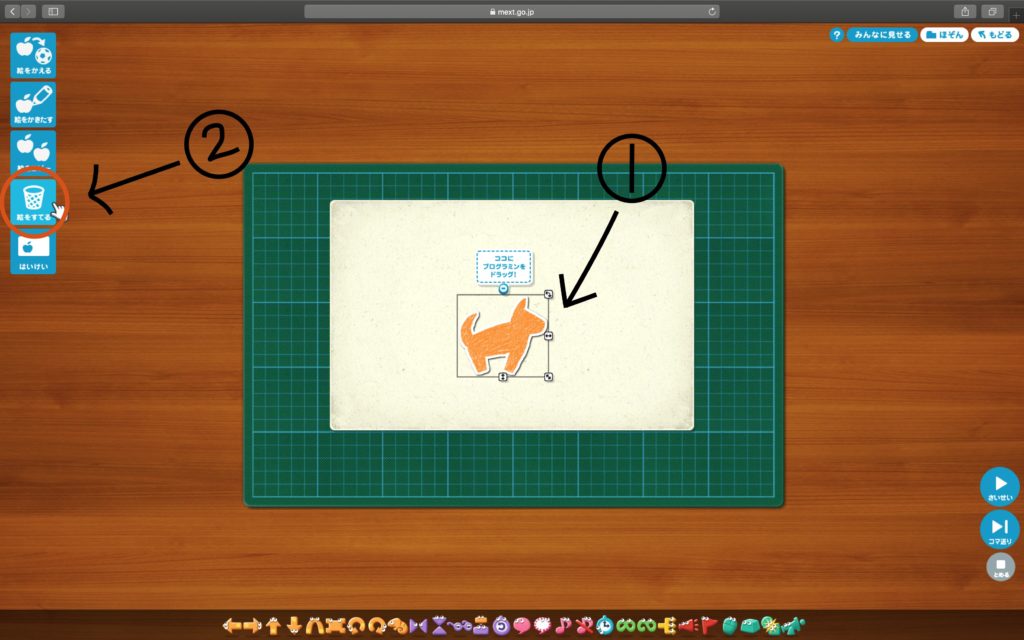Click the pink music note program block

pos(563,626)
